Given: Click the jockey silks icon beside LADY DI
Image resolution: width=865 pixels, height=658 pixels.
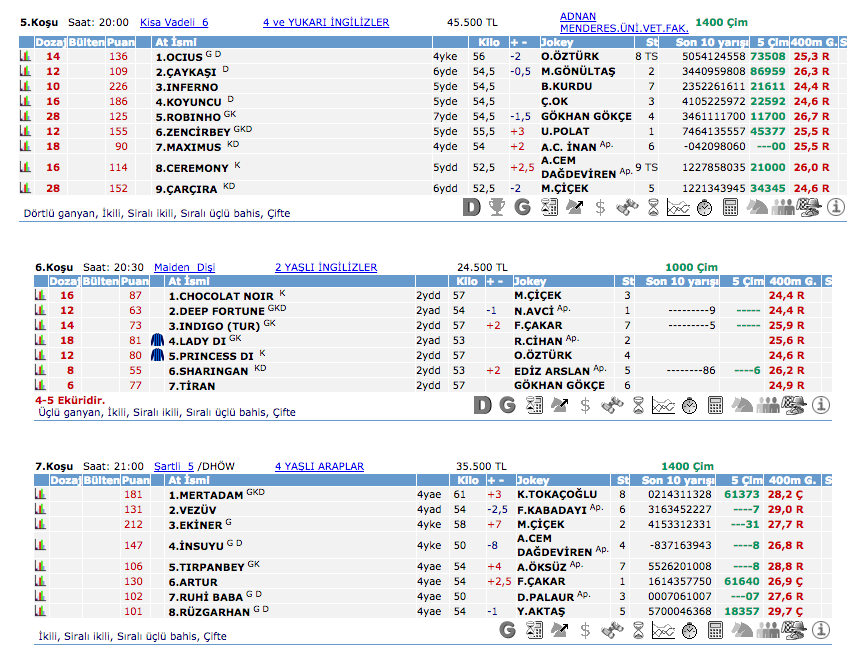Looking at the screenshot, I should (x=157, y=340).
